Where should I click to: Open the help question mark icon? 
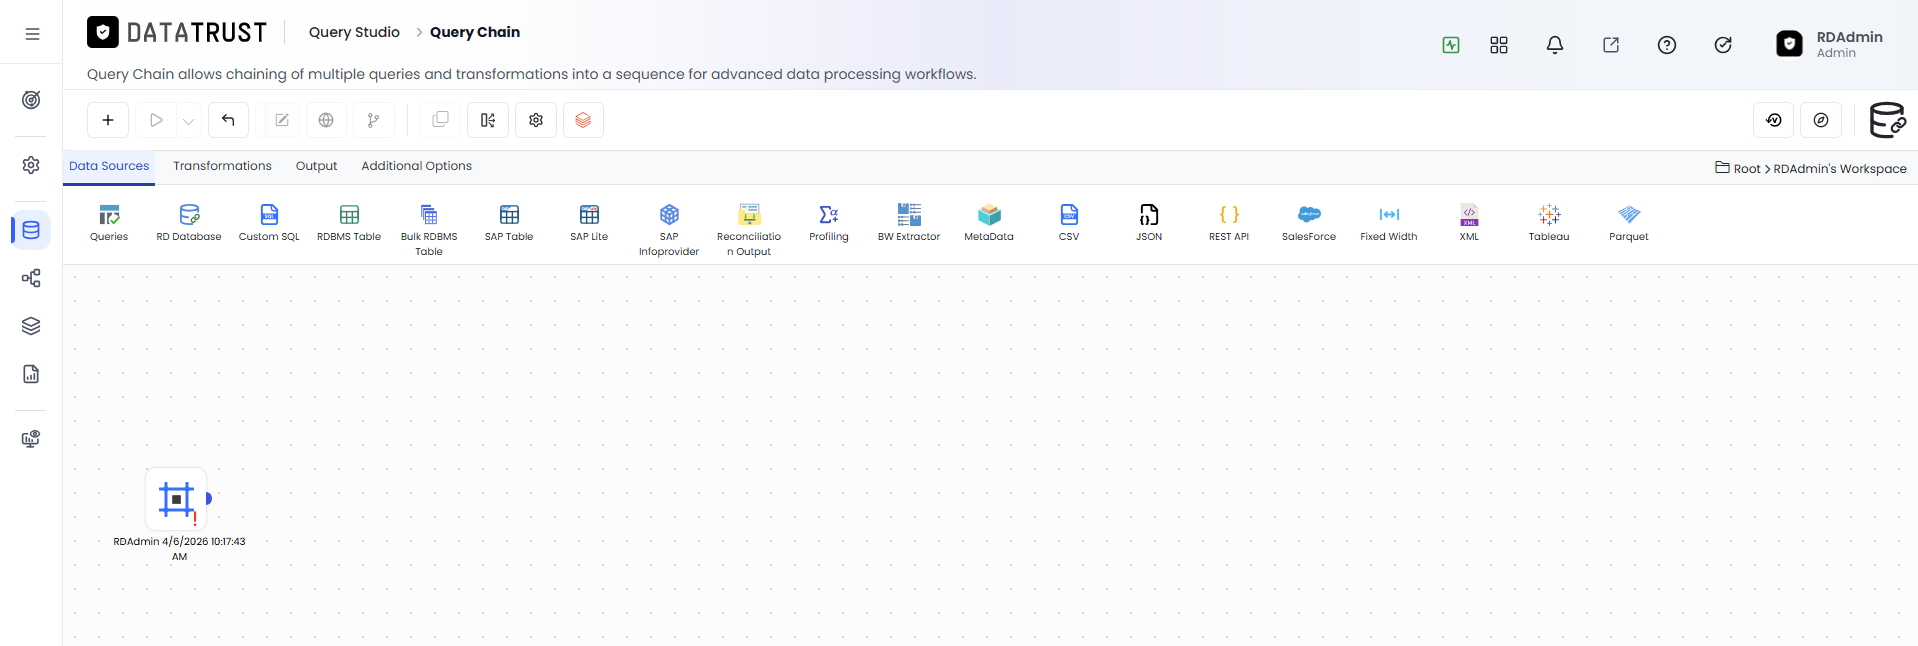click(x=1667, y=45)
